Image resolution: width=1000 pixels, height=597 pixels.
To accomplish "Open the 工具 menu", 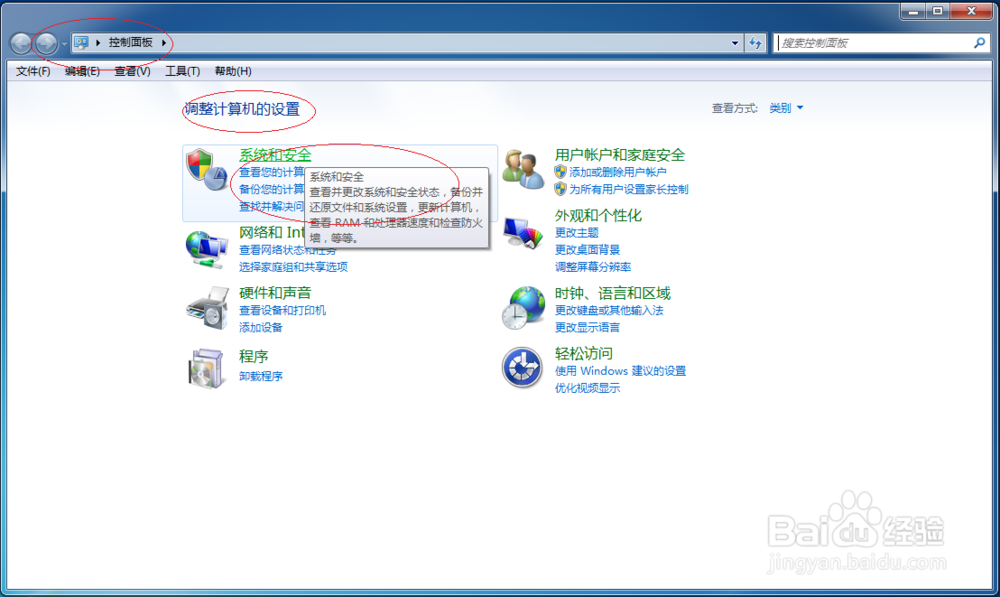I will click(x=182, y=71).
